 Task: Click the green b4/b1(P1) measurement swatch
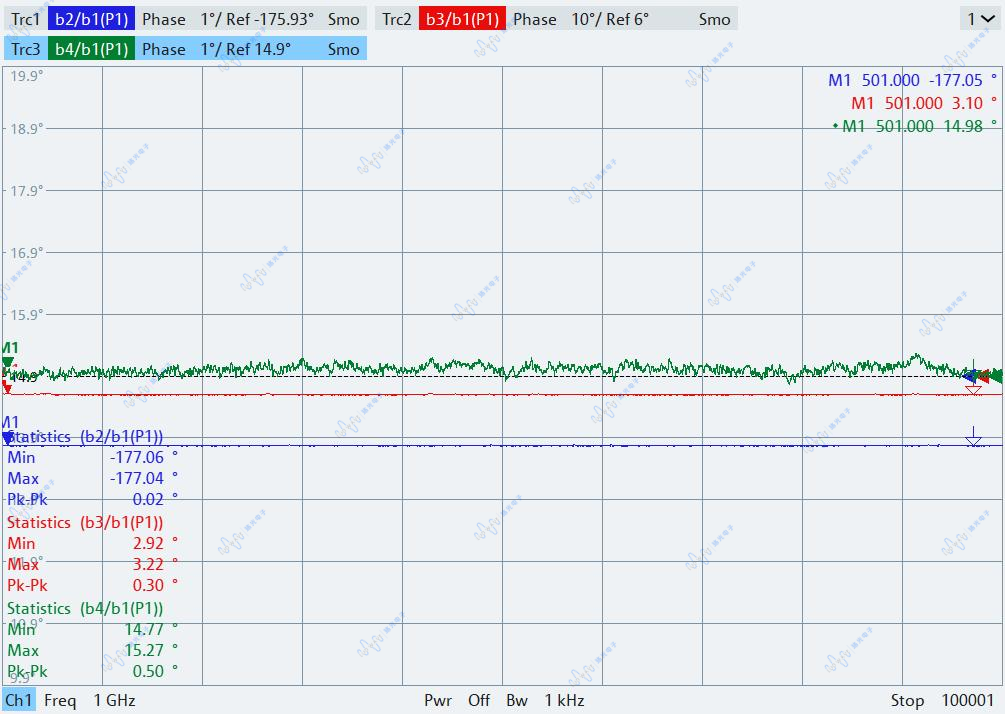(91, 49)
